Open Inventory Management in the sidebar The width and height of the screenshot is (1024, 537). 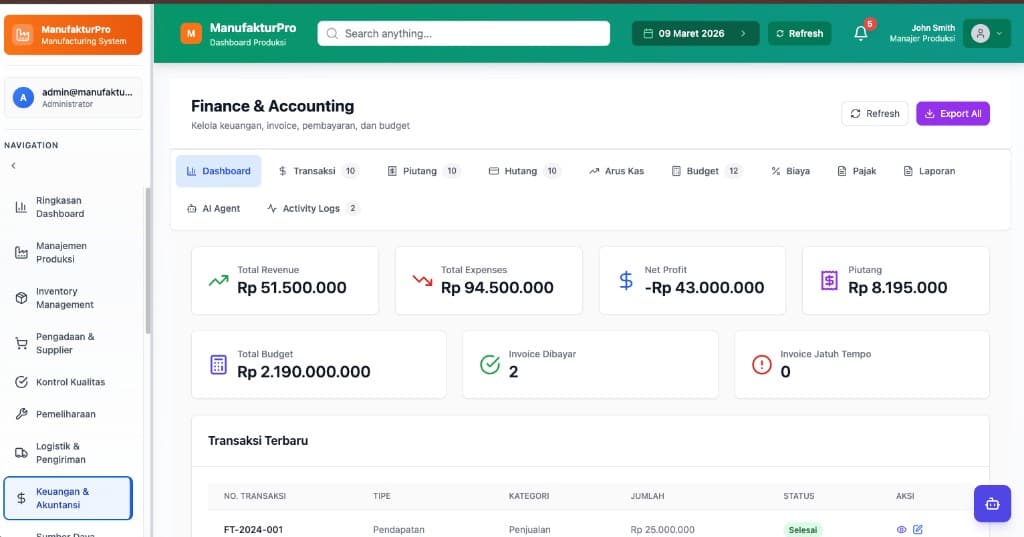(65, 298)
